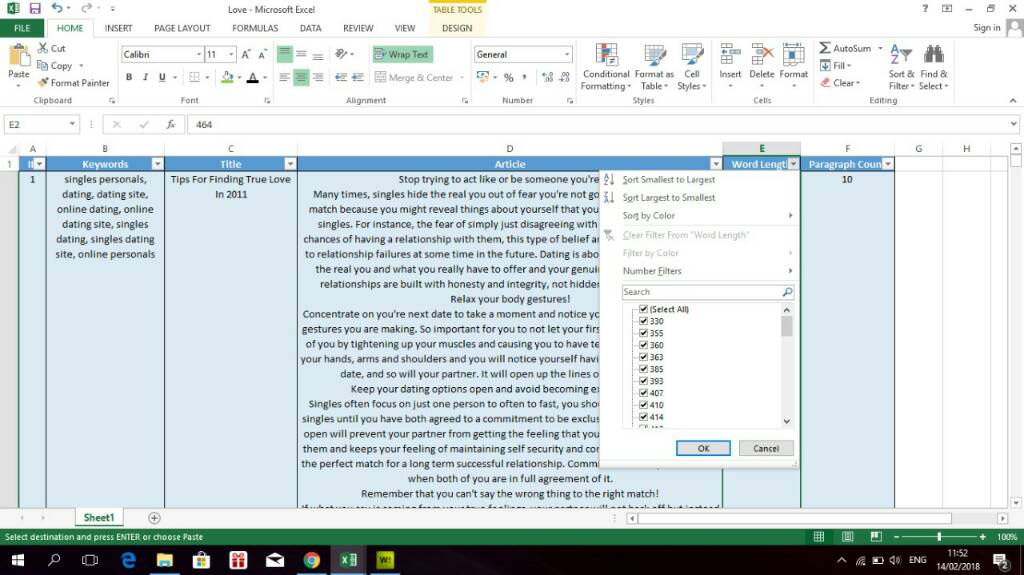Toggle Wrap Text button
Image resolution: width=1024 pixels, height=575 pixels.
coord(402,54)
